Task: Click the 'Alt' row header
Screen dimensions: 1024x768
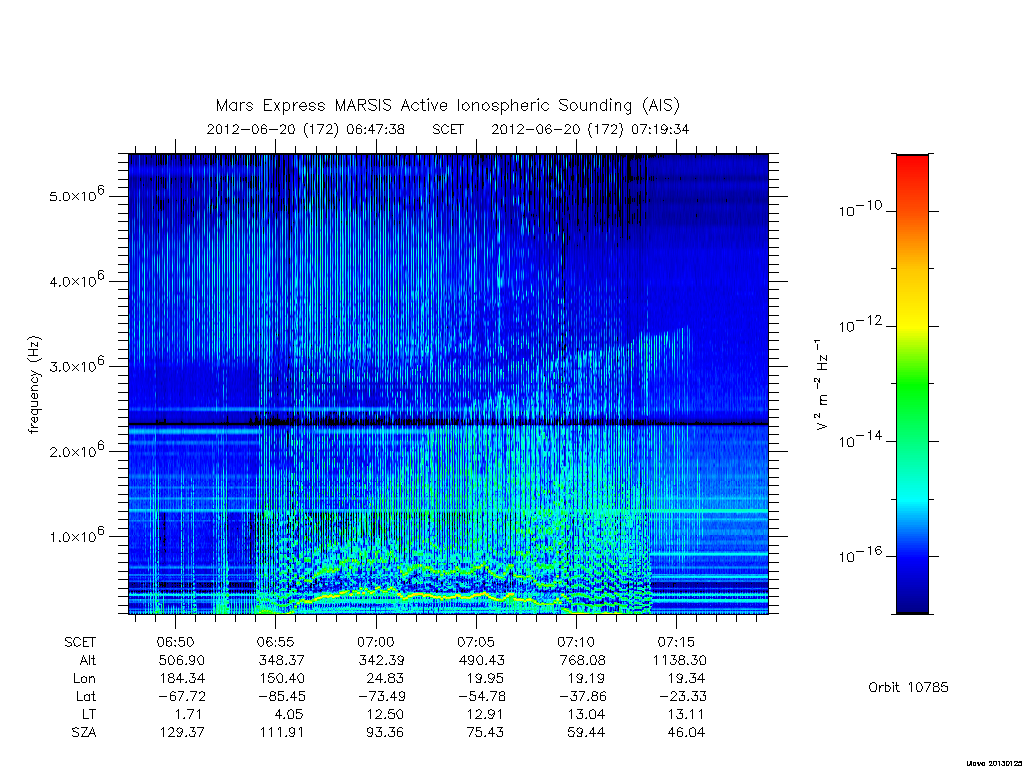Action: 87,660
